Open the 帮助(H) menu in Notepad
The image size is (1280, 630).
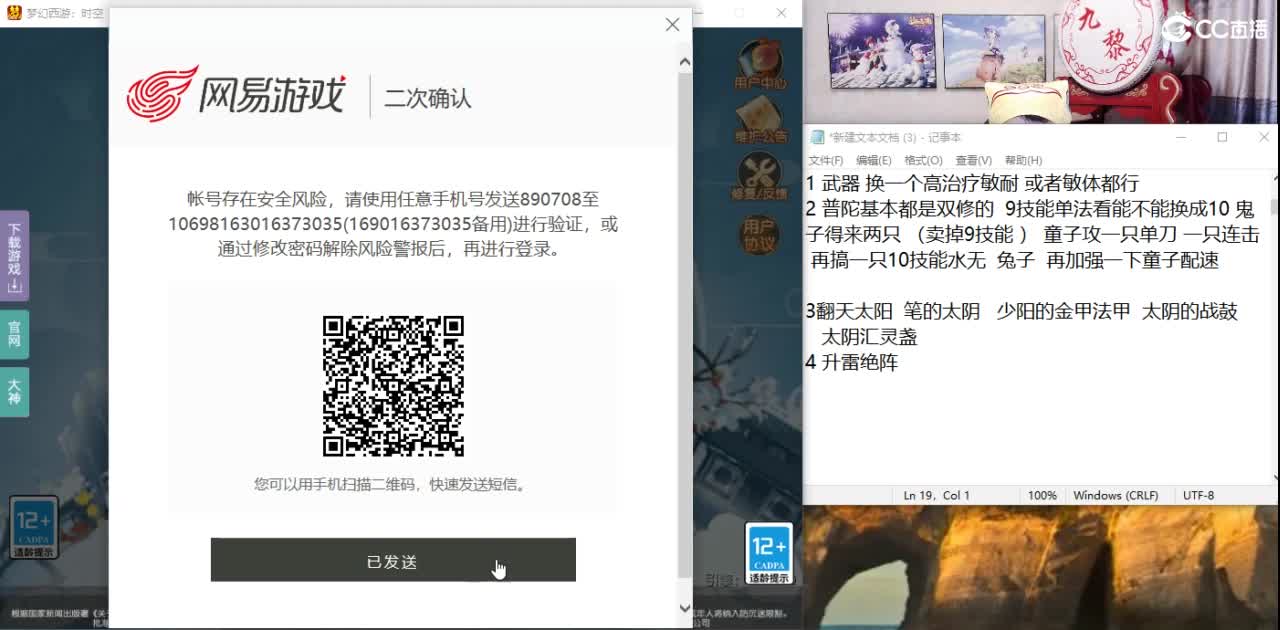[x=1023, y=160]
